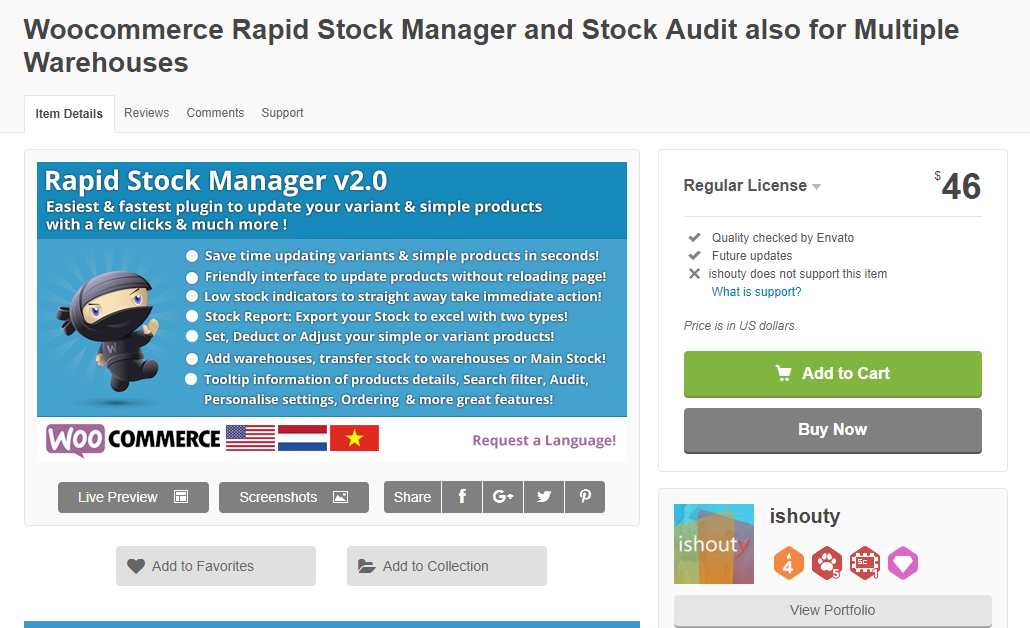Click the ishouty author name
The image size is (1030, 628).
[x=805, y=516]
